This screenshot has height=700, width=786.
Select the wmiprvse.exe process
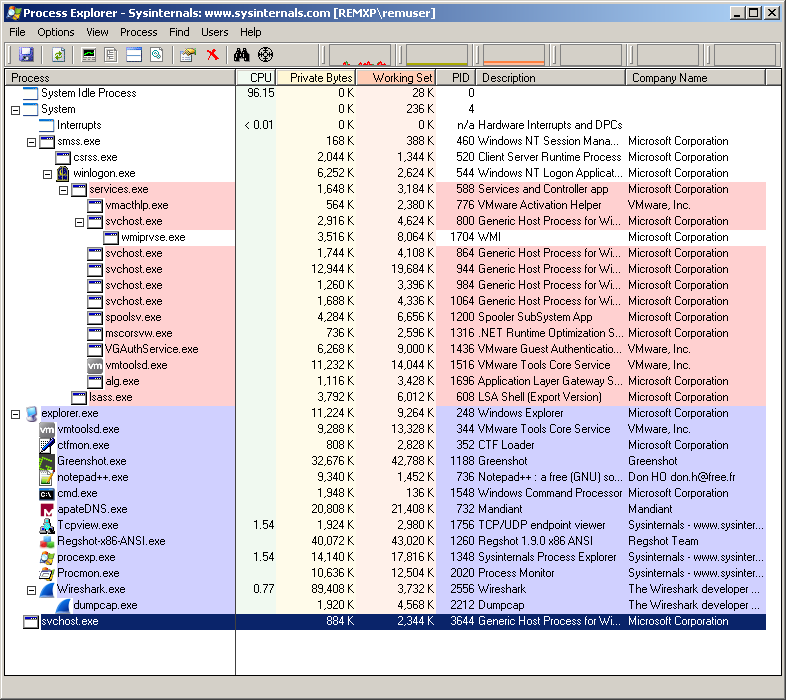[x=153, y=237]
